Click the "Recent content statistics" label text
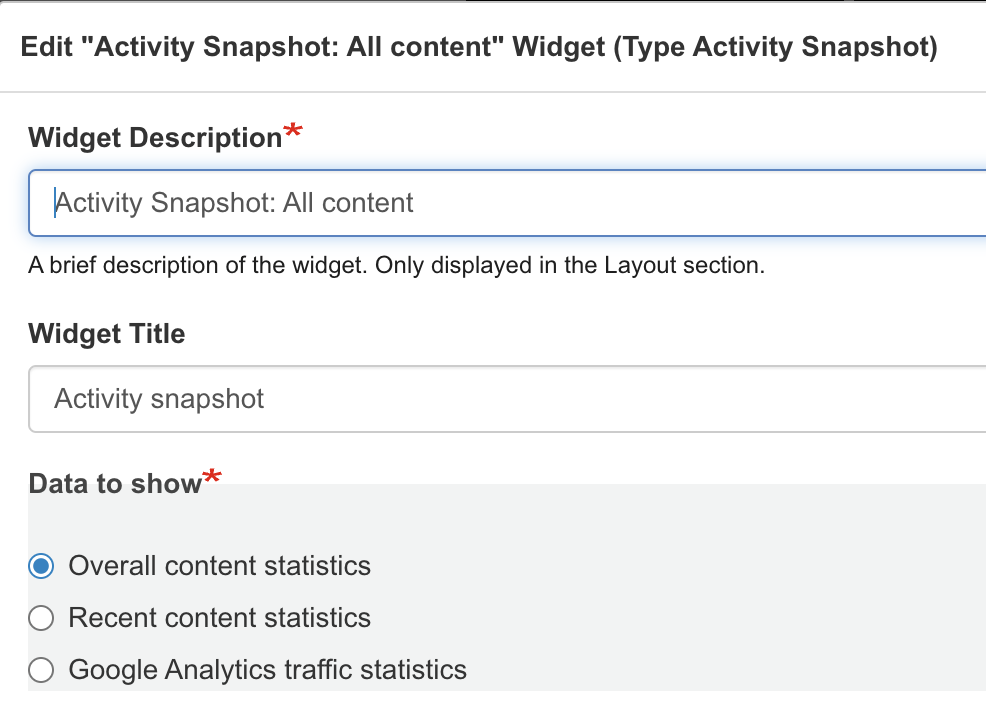 pyautogui.click(x=219, y=618)
